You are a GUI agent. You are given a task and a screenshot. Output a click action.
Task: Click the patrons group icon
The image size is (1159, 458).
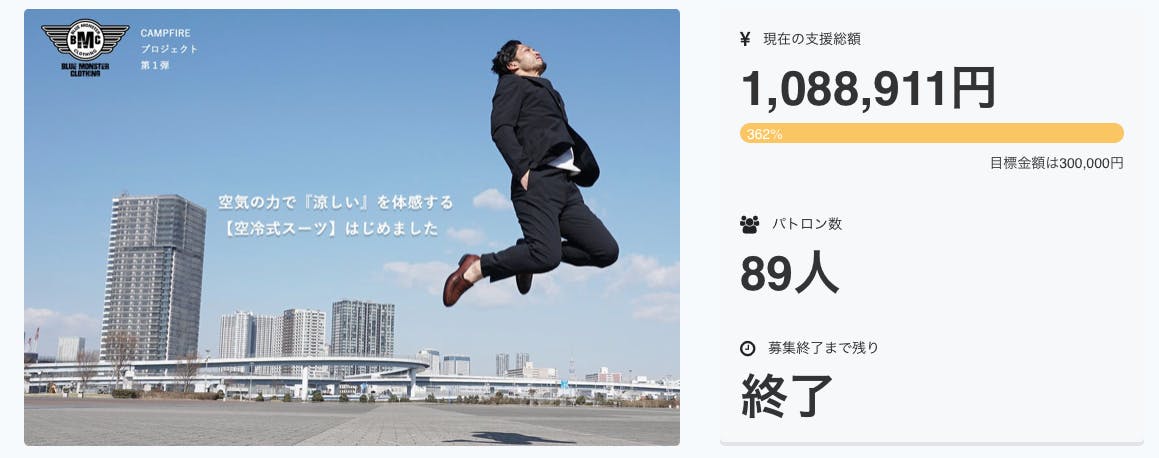click(749, 225)
